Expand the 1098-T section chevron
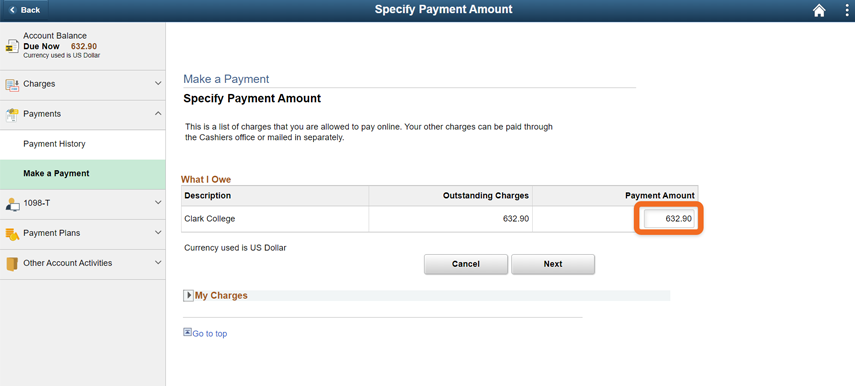The image size is (855, 386). pos(158,203)
